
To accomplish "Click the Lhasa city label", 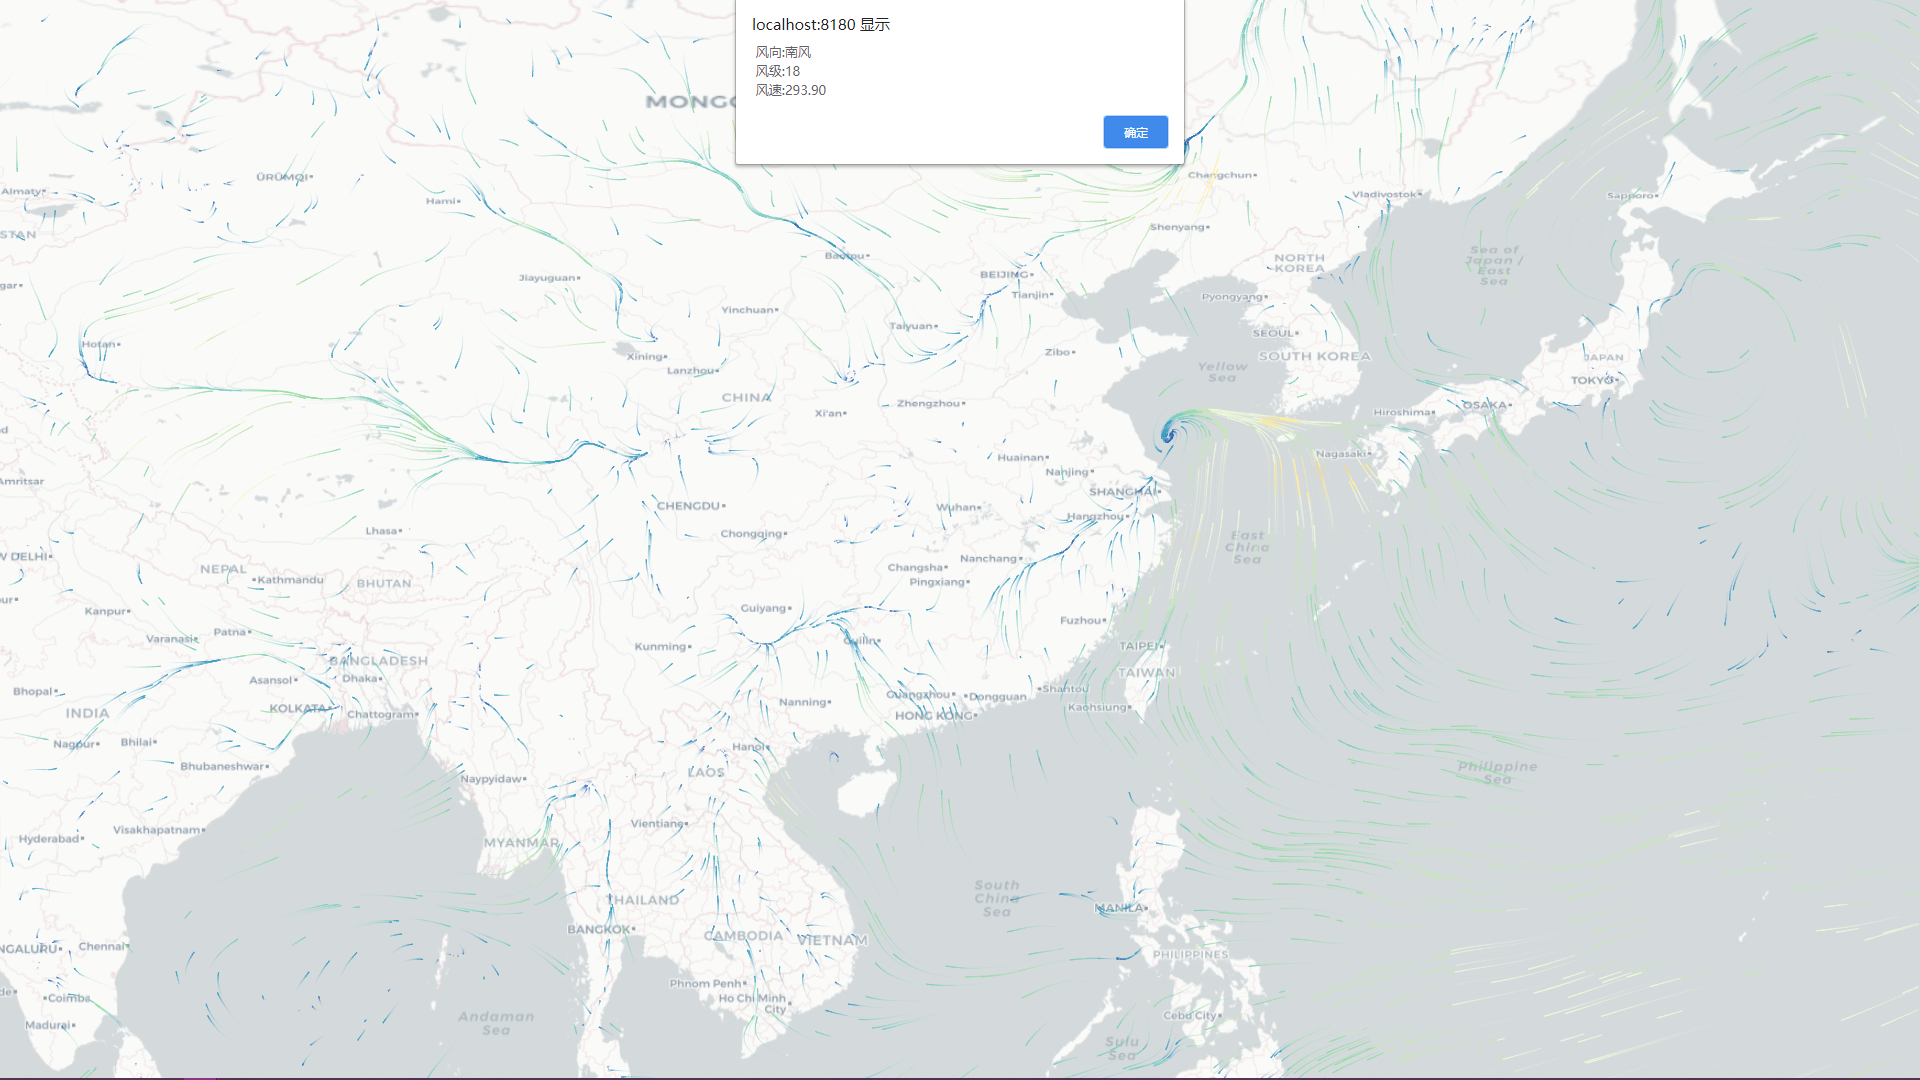I will point(383,531).
